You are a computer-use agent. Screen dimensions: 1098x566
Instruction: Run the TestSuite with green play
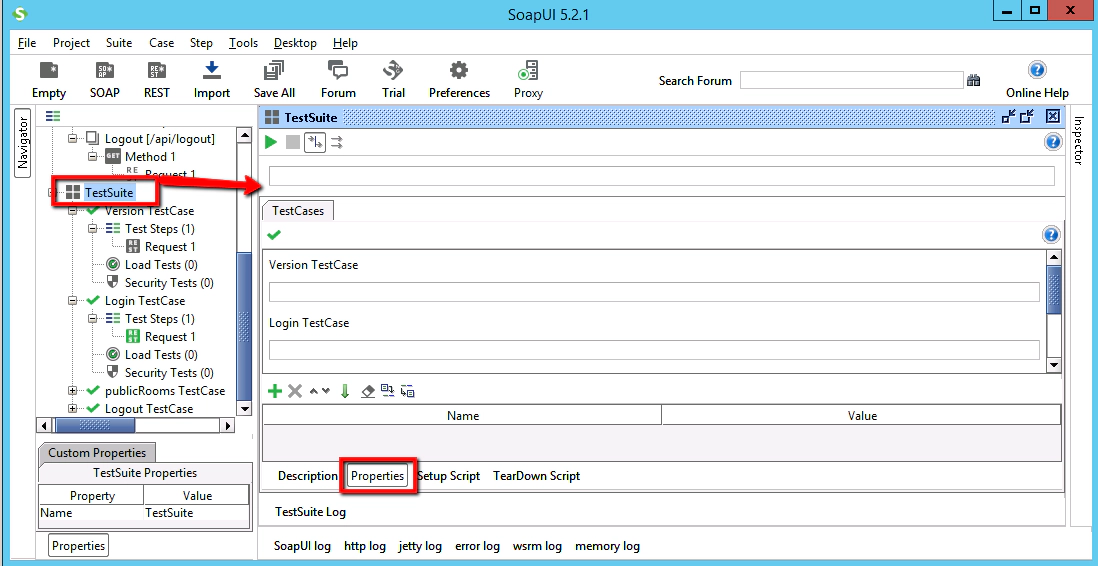point(271,143)
